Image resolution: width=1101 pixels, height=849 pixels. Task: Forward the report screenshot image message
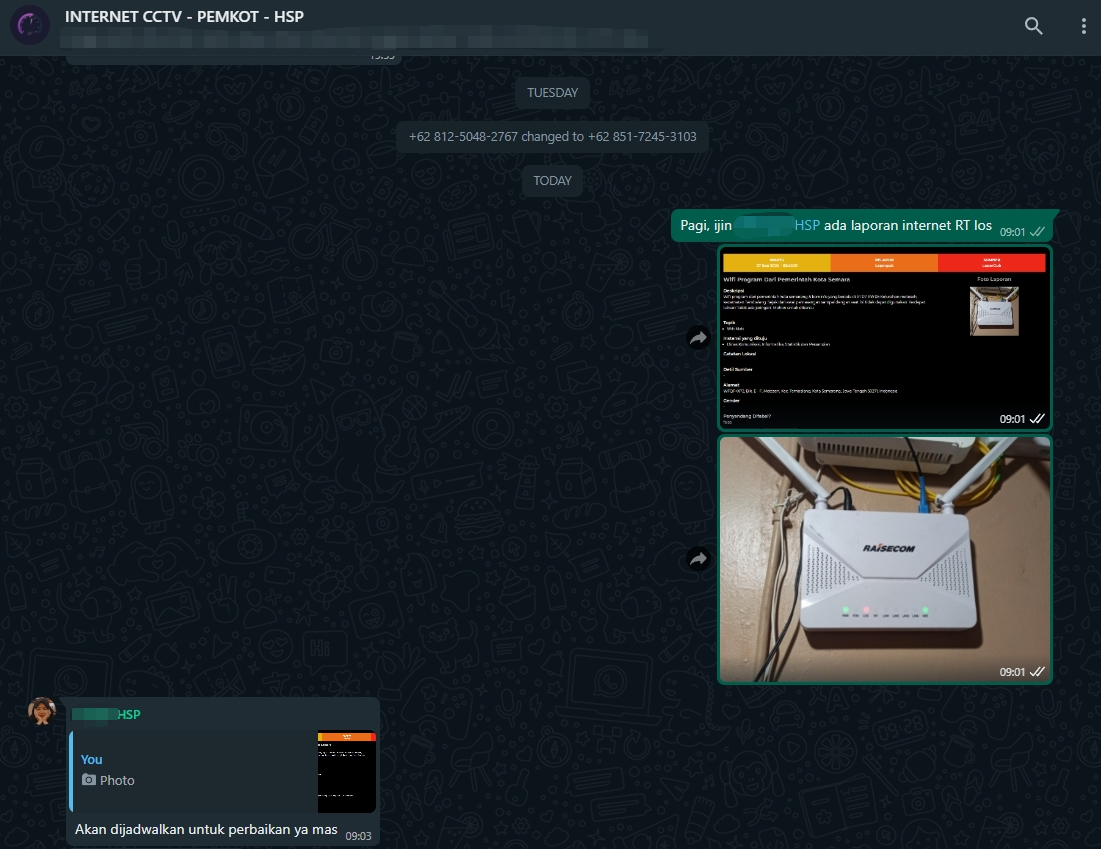point(698,338)
